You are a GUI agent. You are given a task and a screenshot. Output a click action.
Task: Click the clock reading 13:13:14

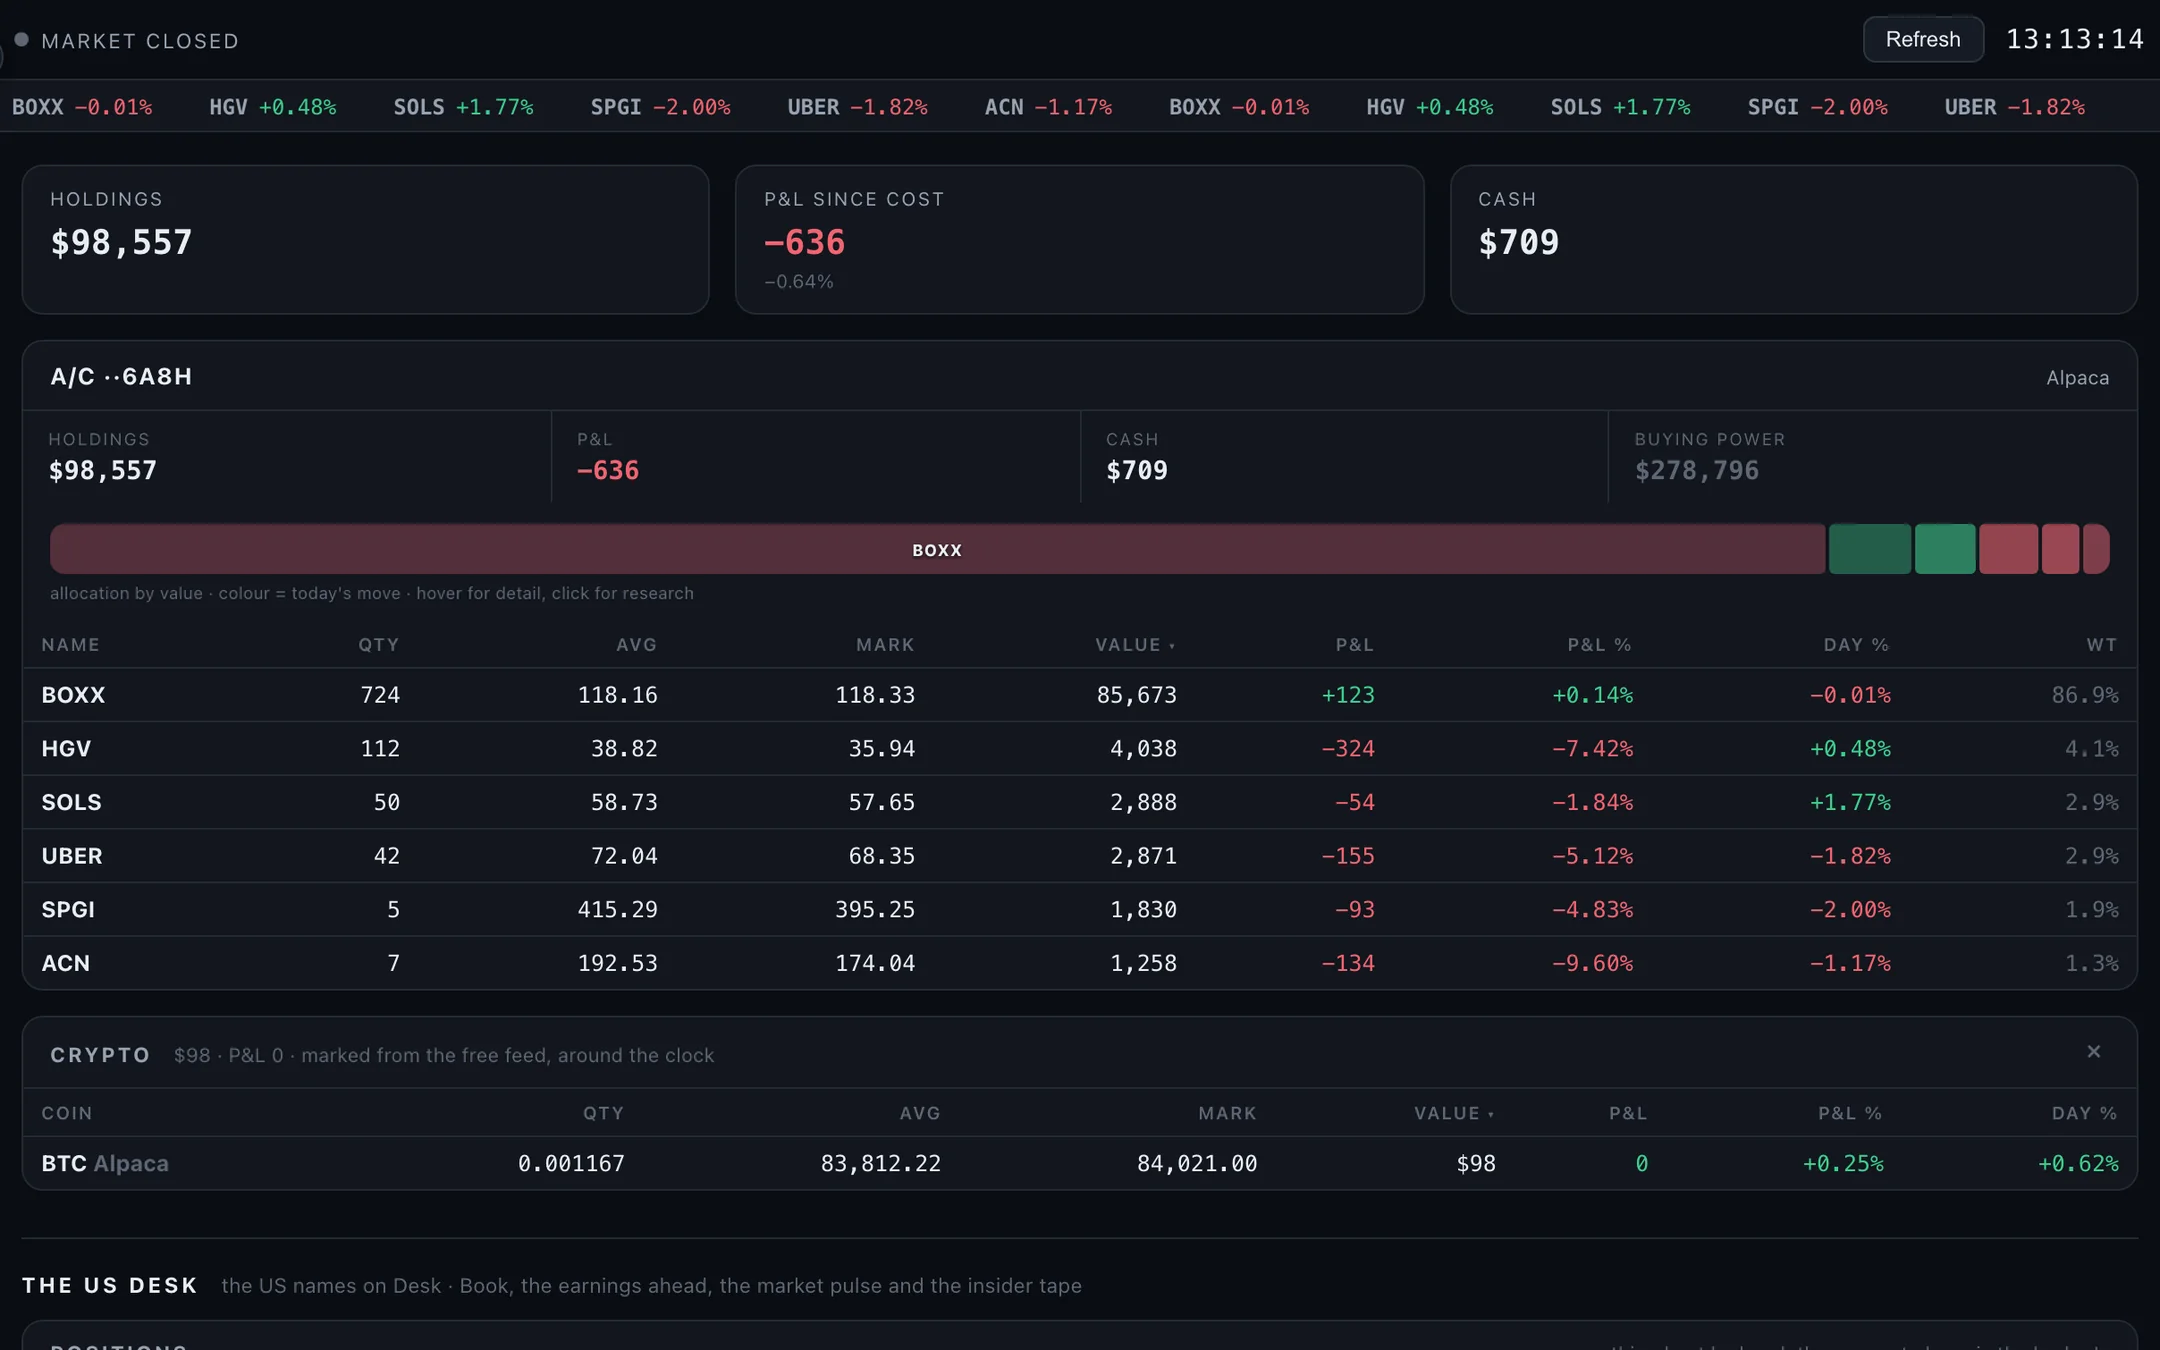pyautogui.click(x=2074, y=40)
